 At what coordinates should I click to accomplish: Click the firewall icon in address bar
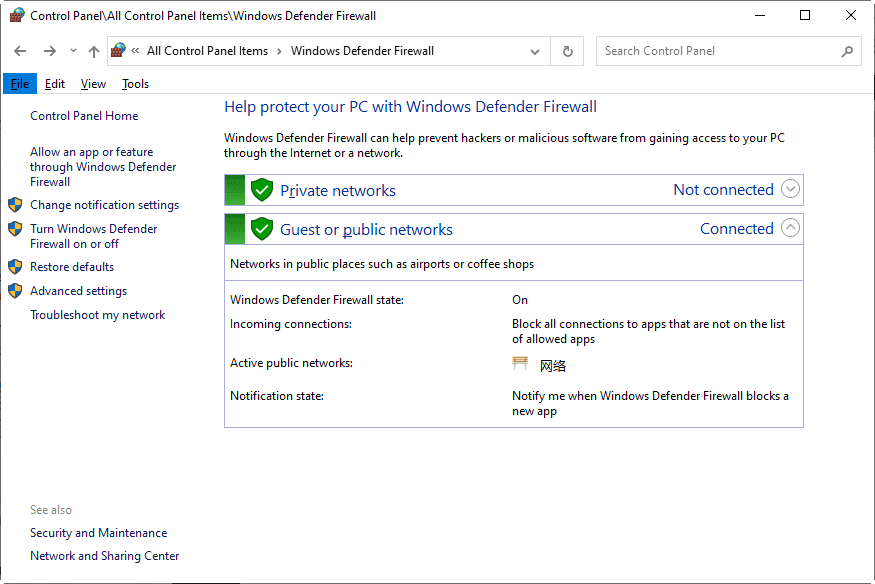119,51
